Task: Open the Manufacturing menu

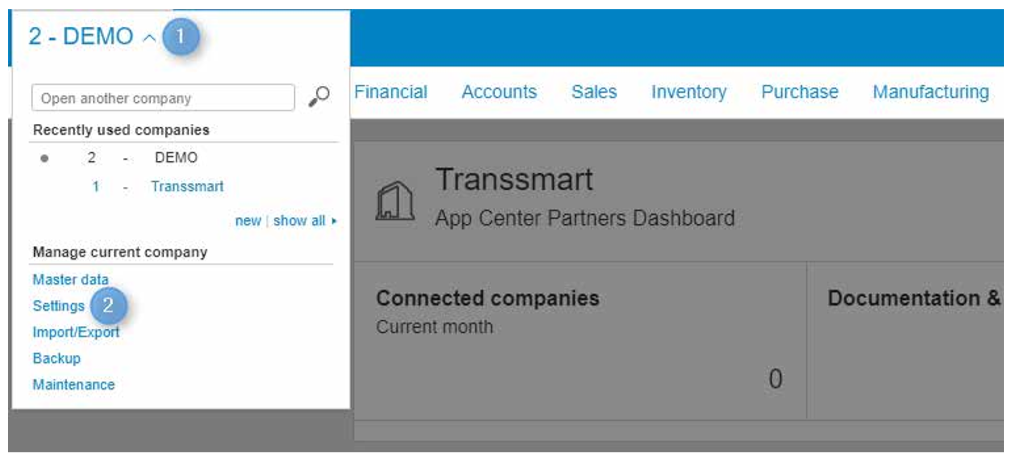Action: 930,92
